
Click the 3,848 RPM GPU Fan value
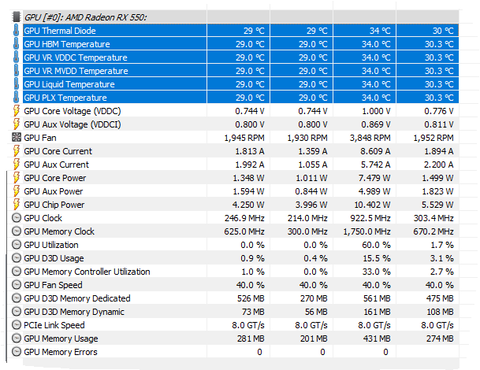pos(370,138)
